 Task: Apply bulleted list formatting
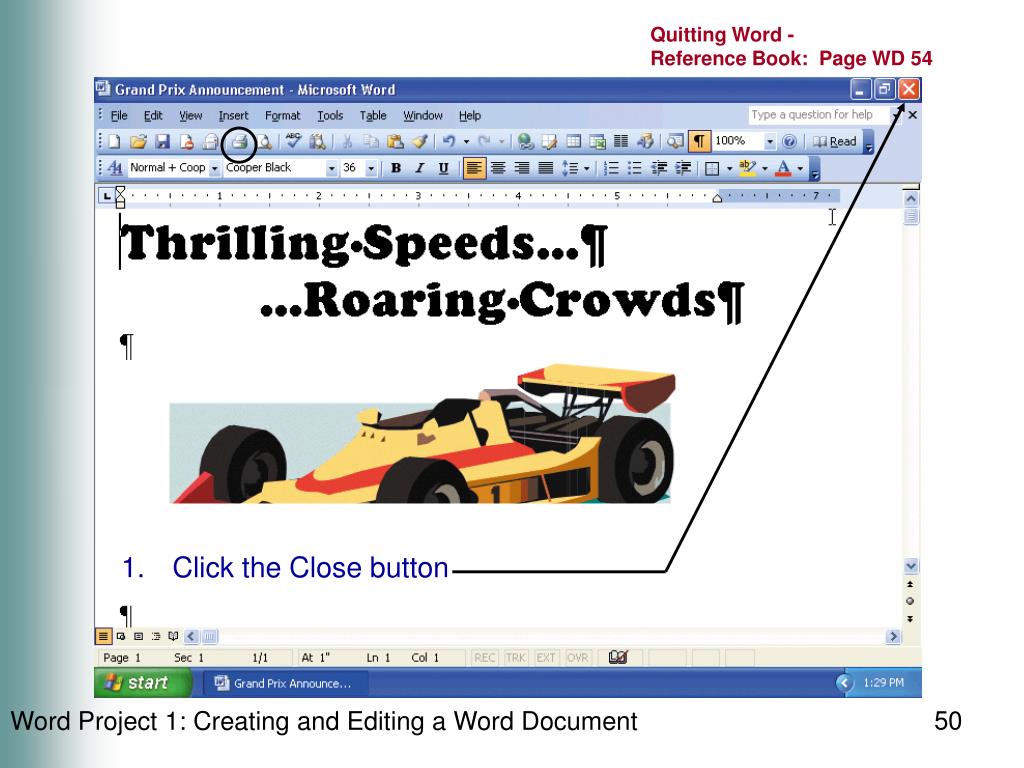pyautogui.click(x=635, y=168)
